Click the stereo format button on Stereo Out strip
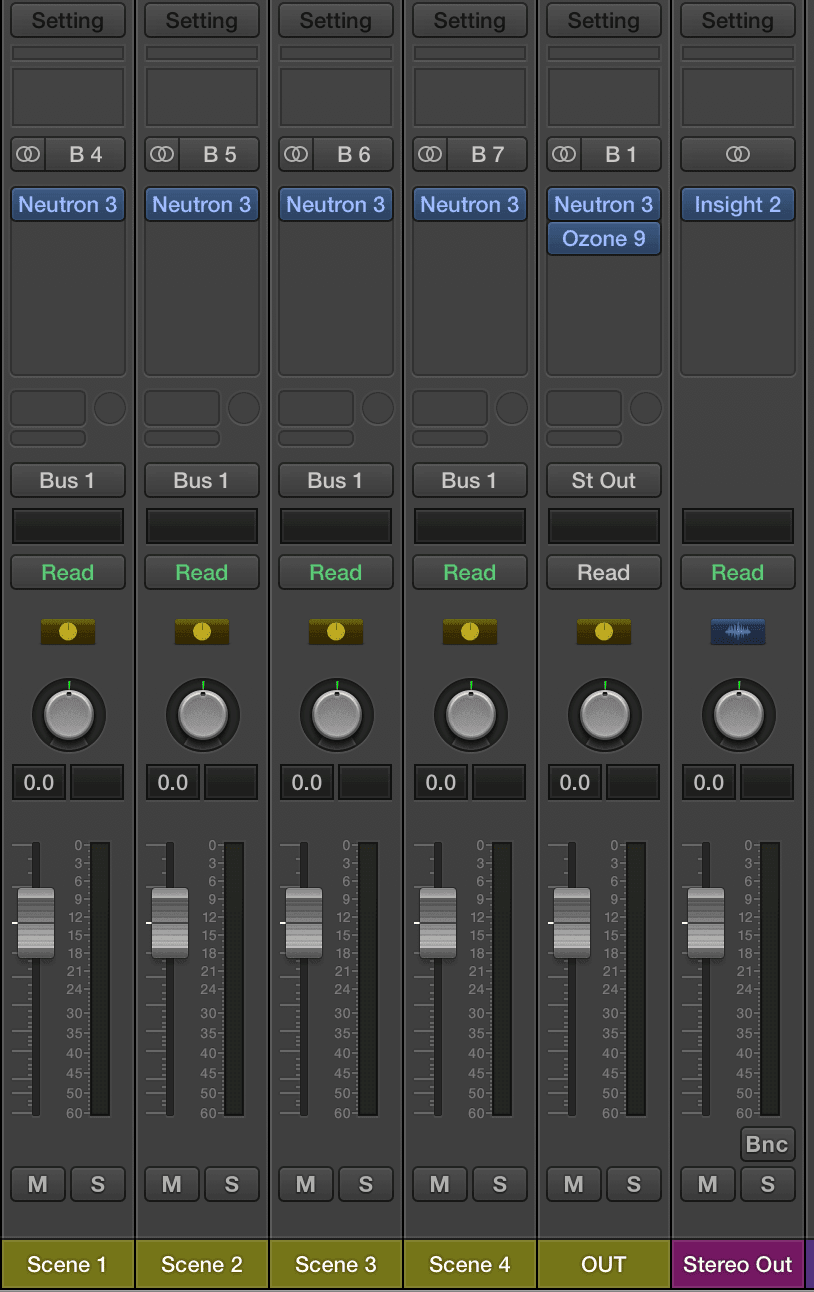The image size is (814, 1292). [x=738, y=154]
